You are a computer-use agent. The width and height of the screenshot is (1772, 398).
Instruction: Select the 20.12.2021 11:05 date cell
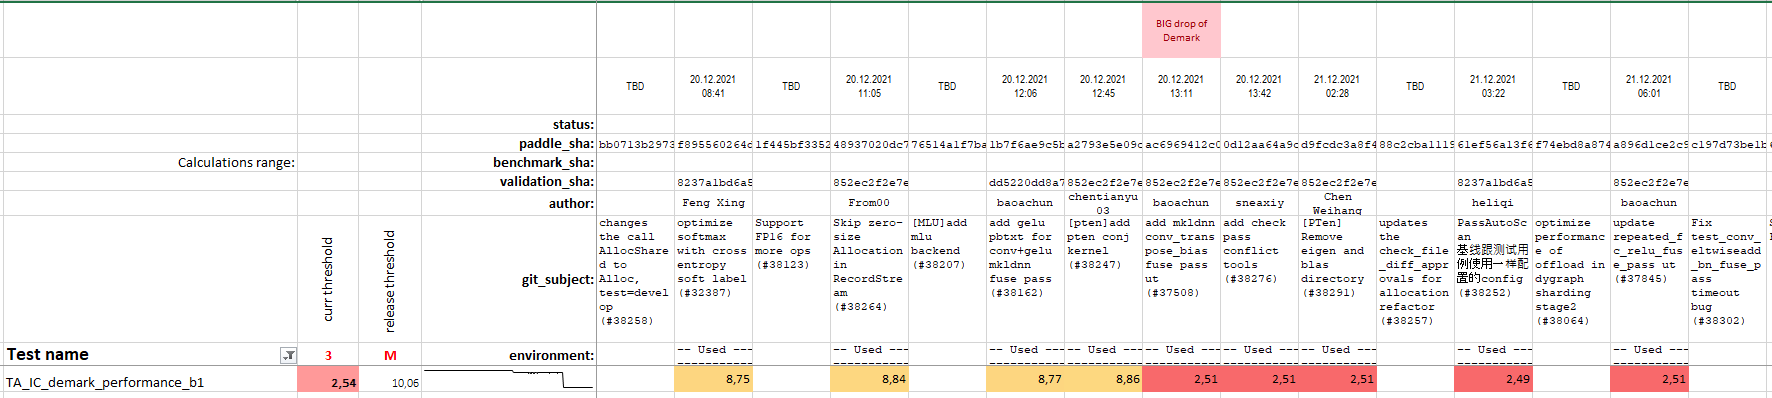(869, 86)
